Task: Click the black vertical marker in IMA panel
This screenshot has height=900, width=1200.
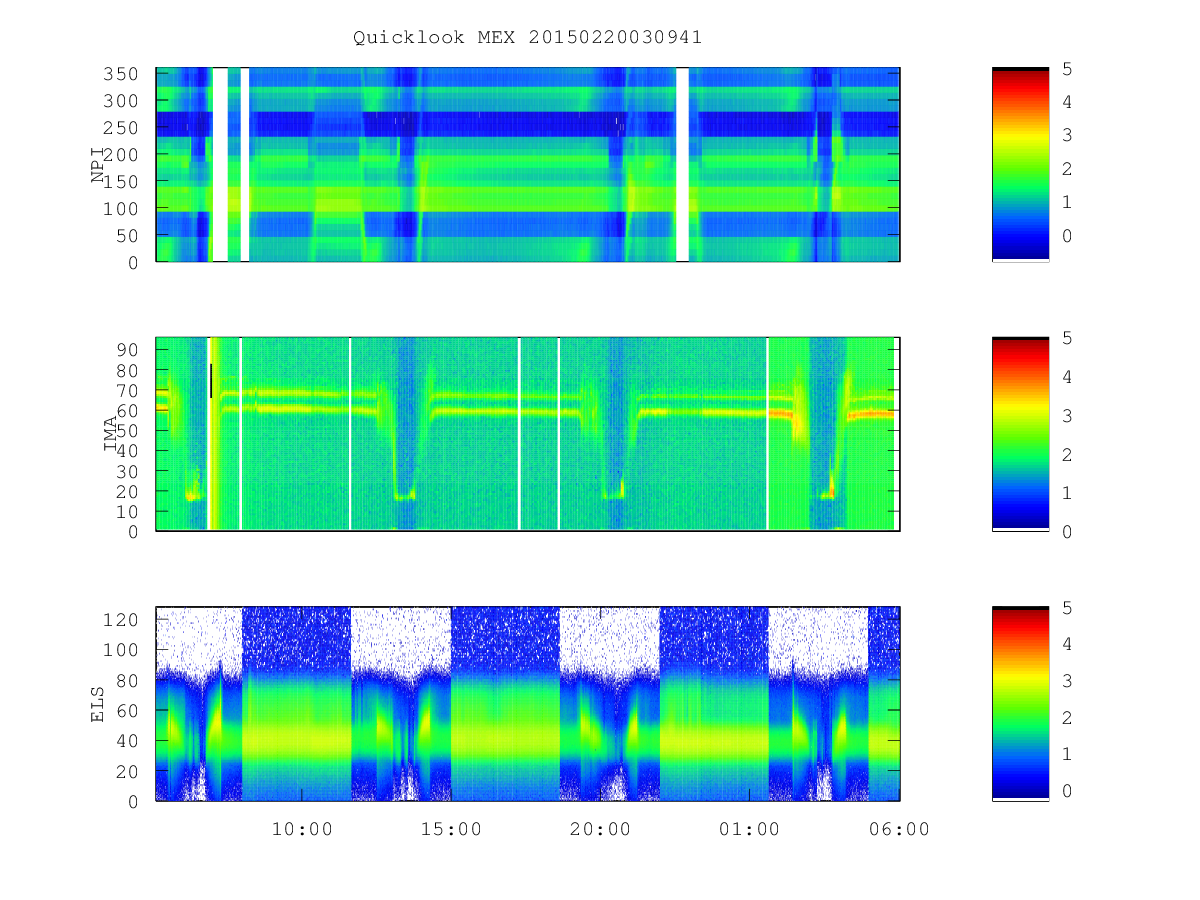Action: pyautogui.click(x=211, y=381)
